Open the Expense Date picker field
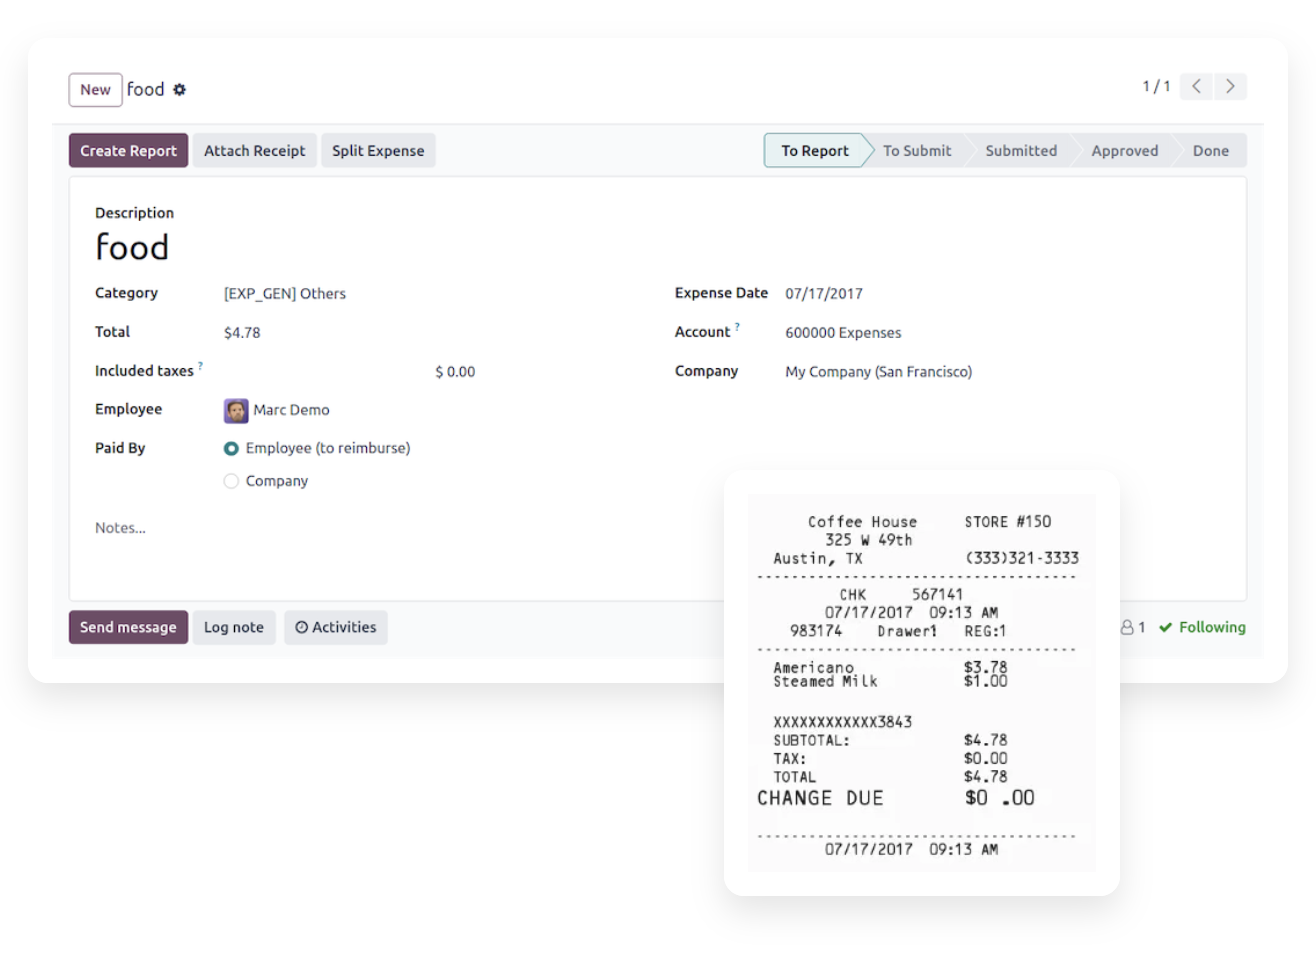 coord(823,294)
